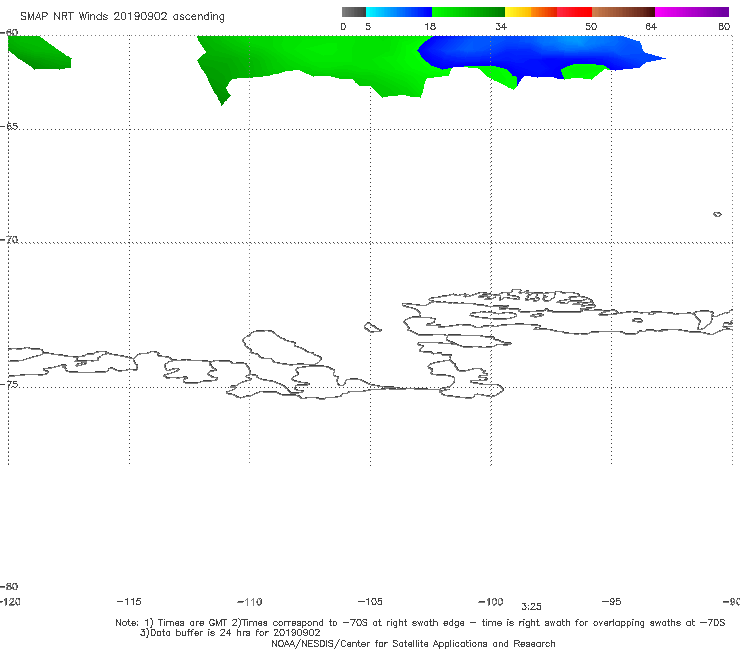Click the longitude label "-95"
This screenshot has width=740, height=650.
coord(612,601)
